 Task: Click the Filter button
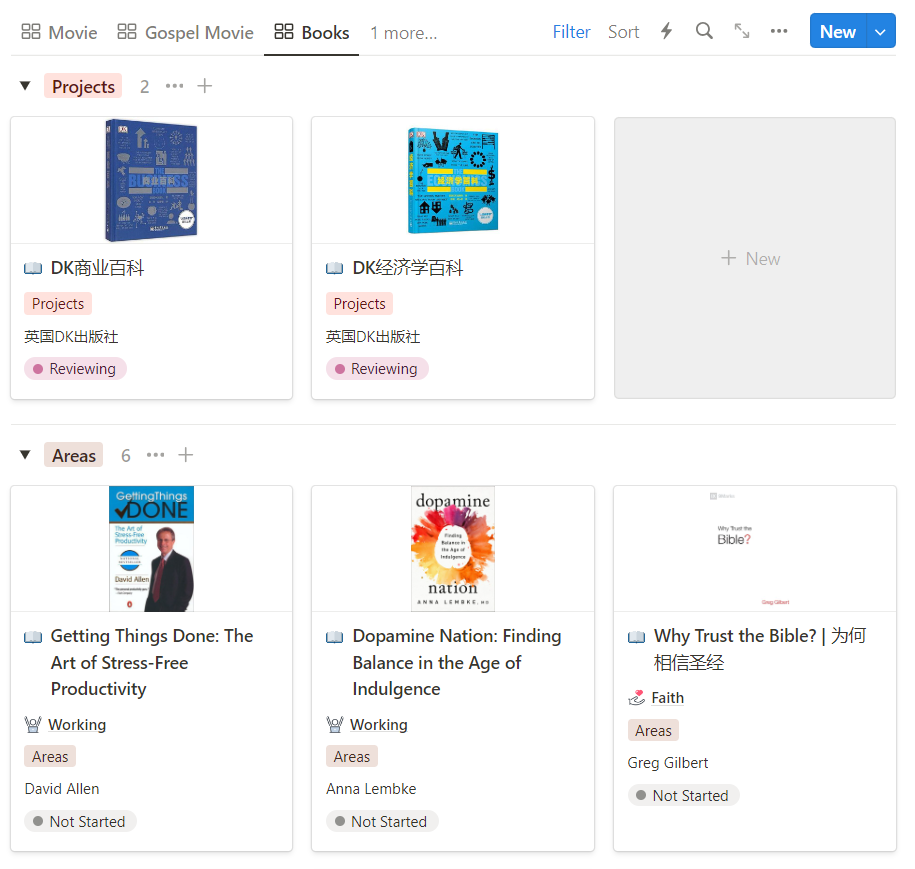pyautogui.click(x=571, y=32)
